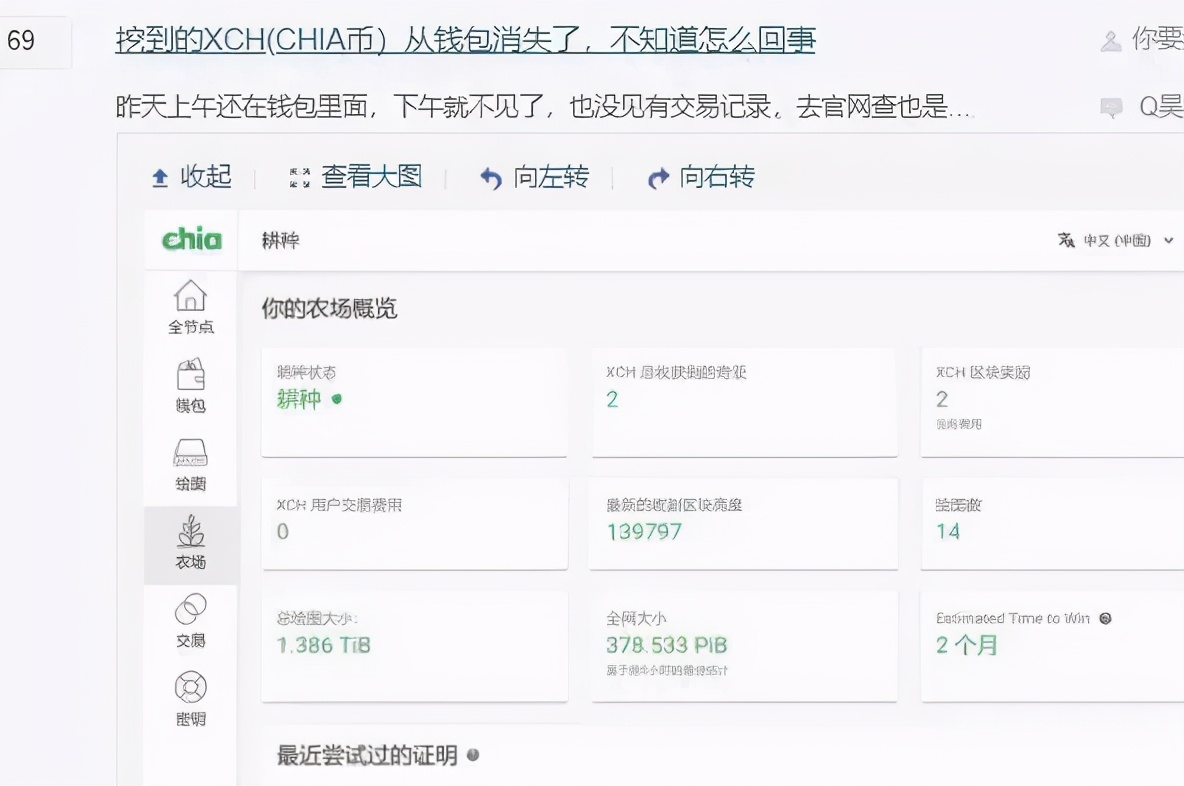Click the info icon beside 最近尝试过的证明
Image resolution: width=1184 pixels, height=786 pixels.
click(474, 756)
